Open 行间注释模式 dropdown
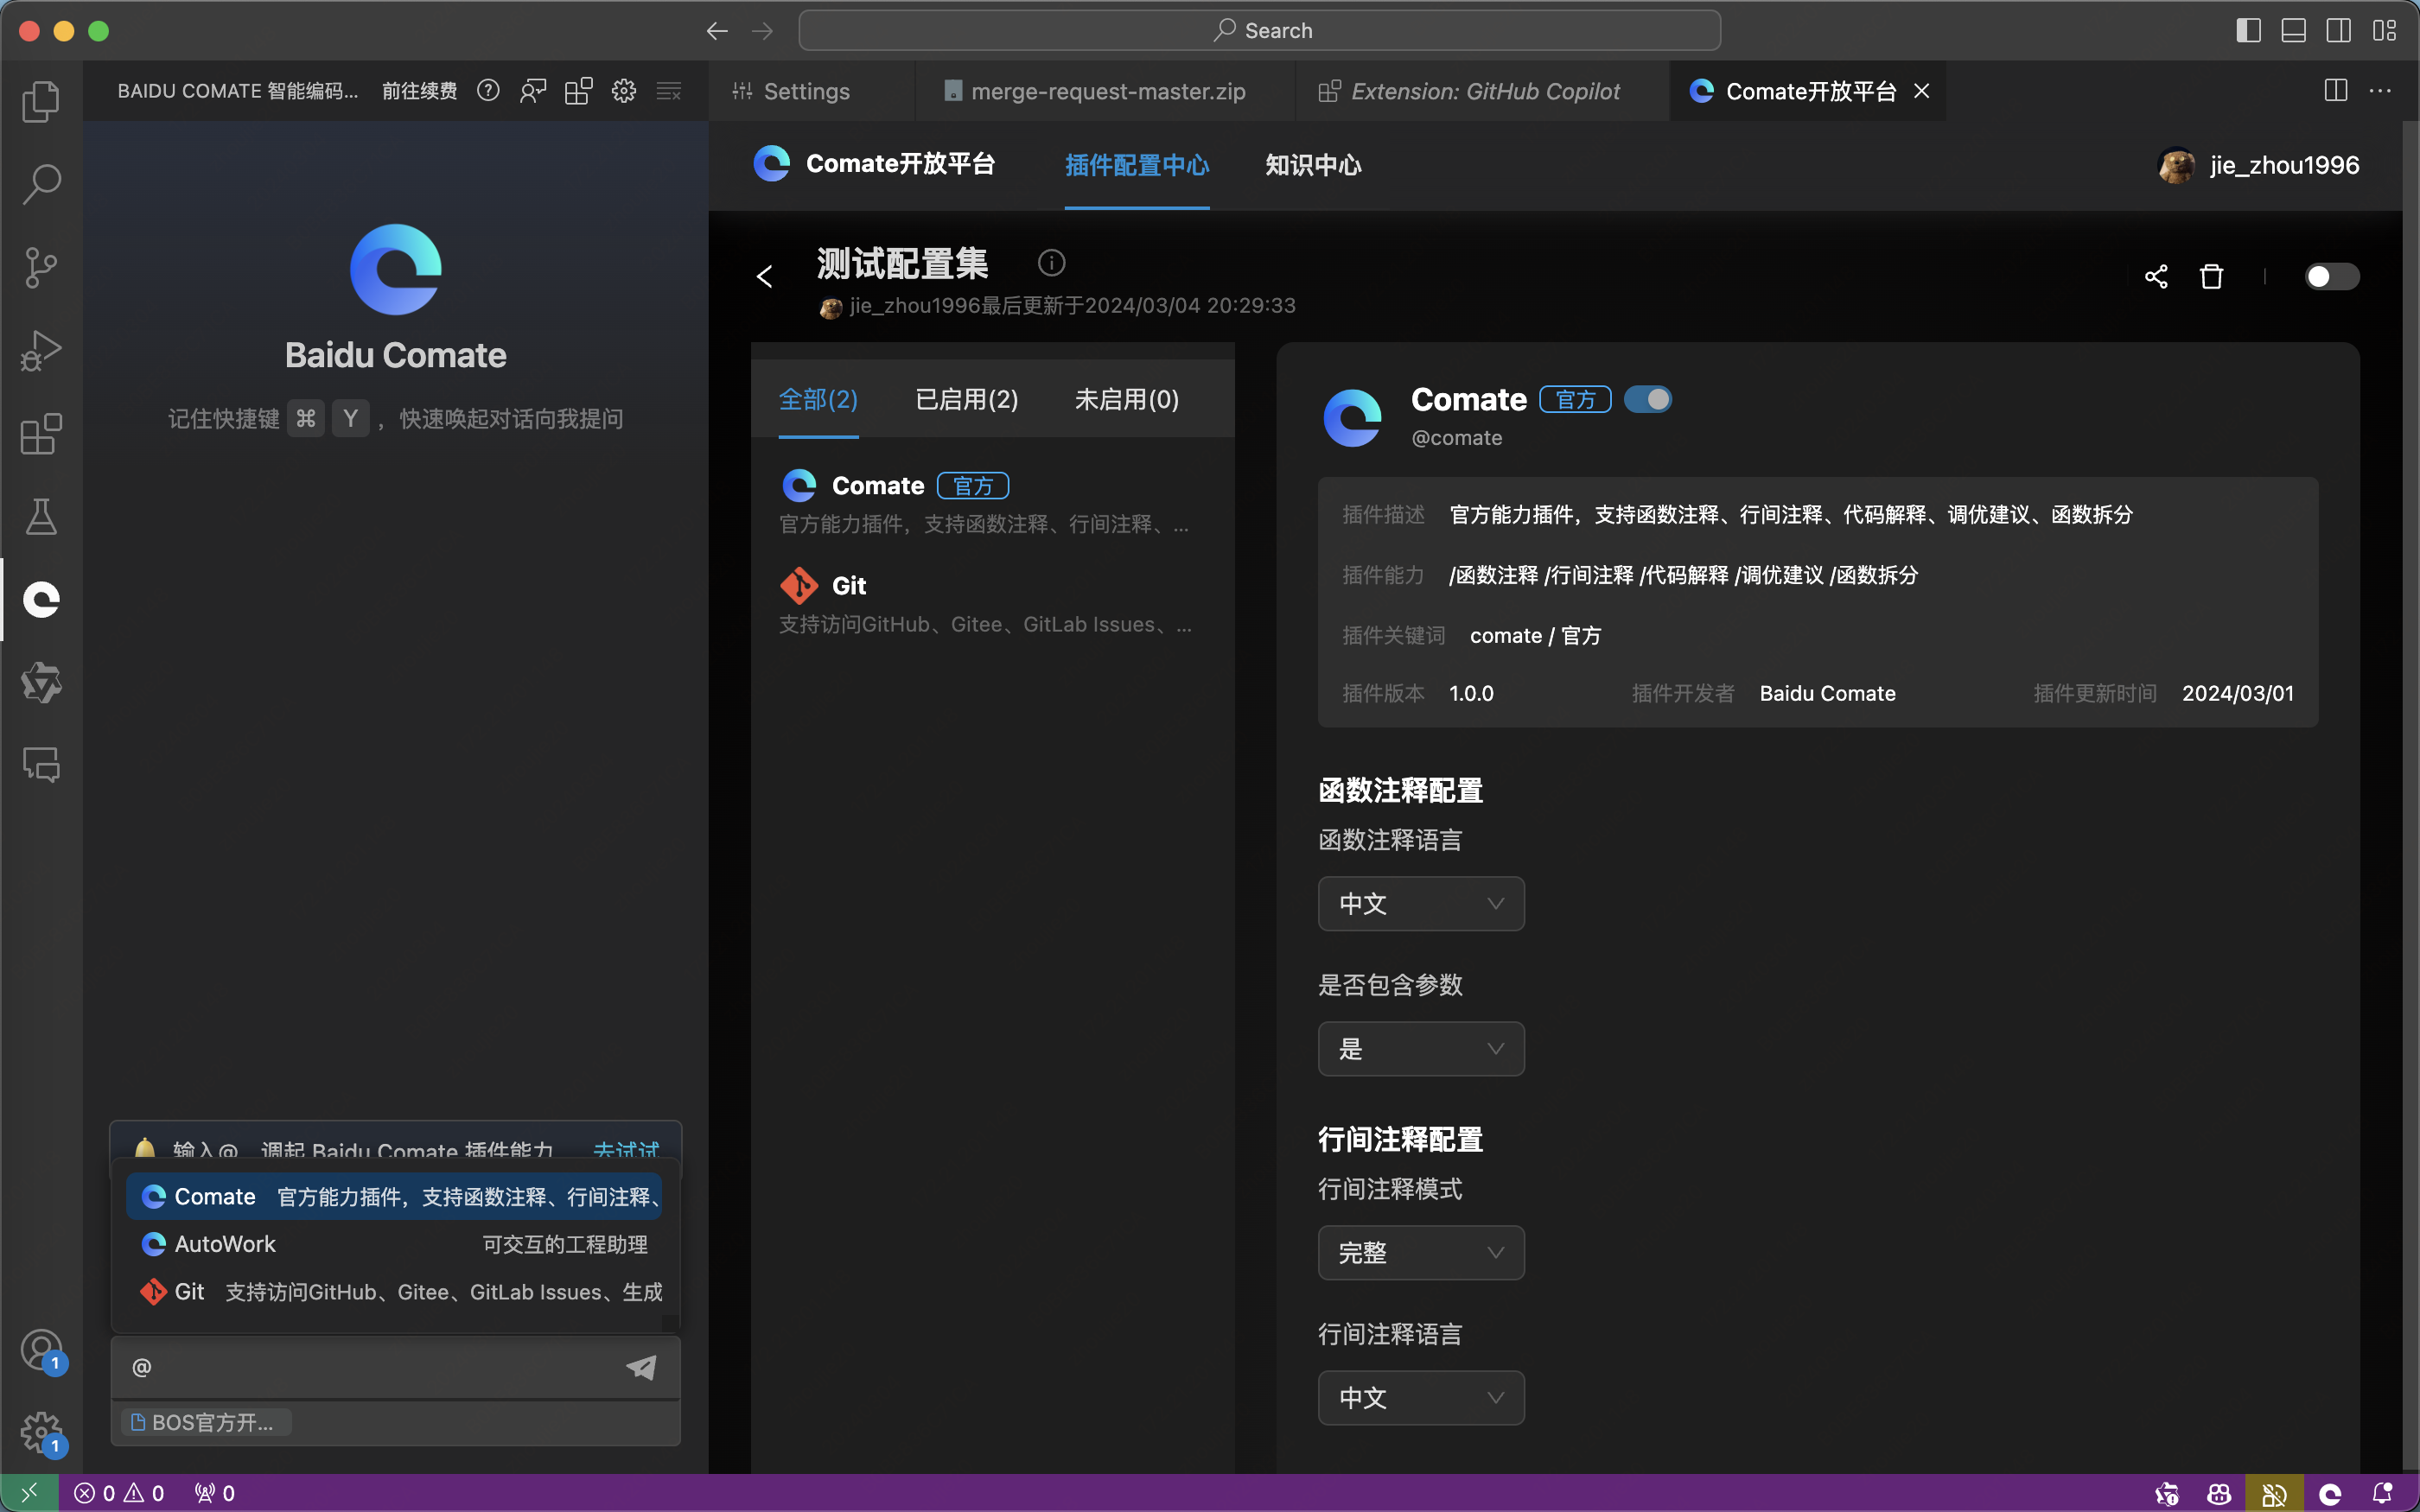Screen dimensions: 2420x1512 (x=1421, y=1253)
